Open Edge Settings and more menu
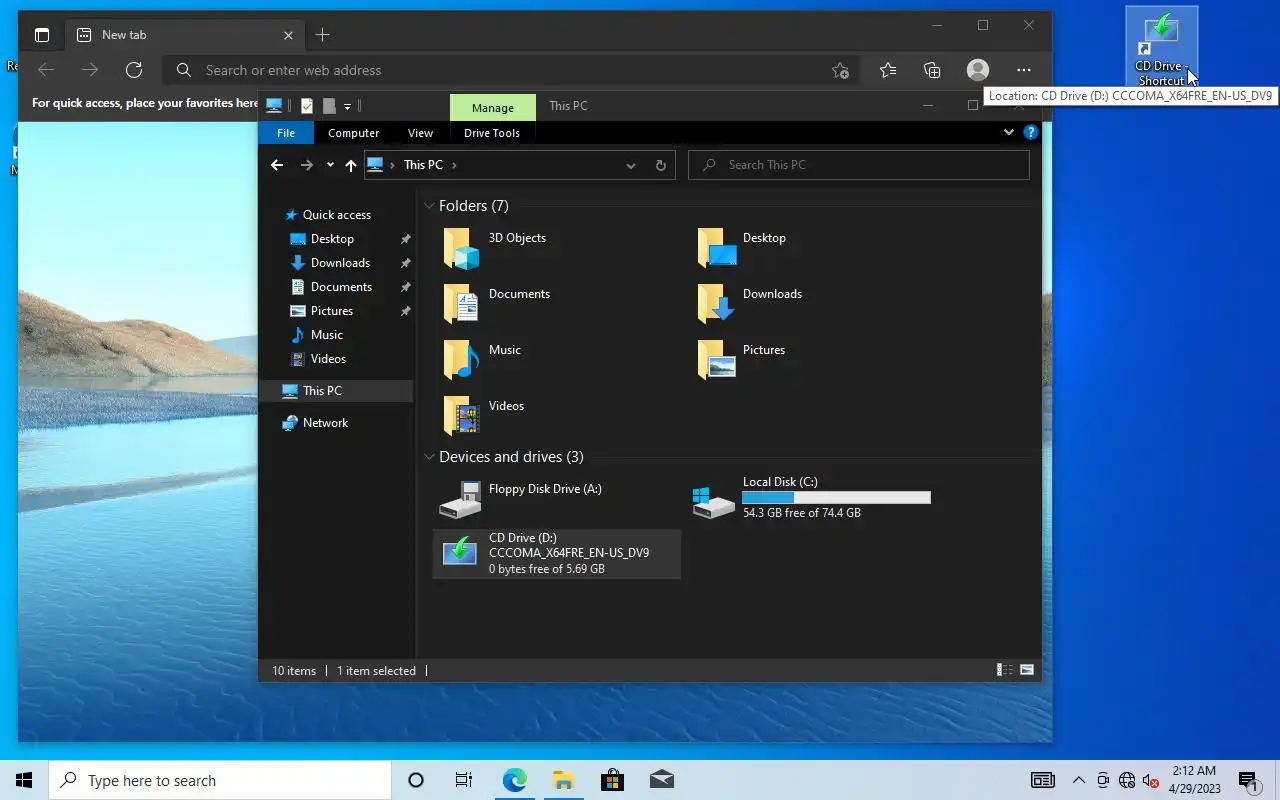 coord(1023,70)
